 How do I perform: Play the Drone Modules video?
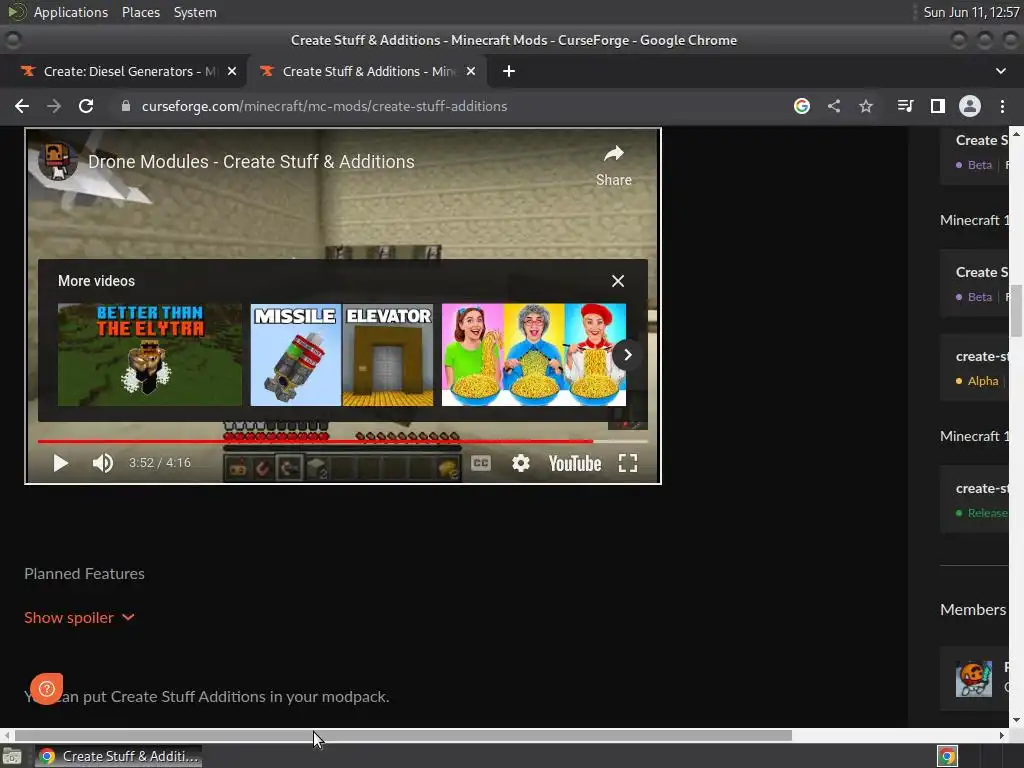click(60, 463)
